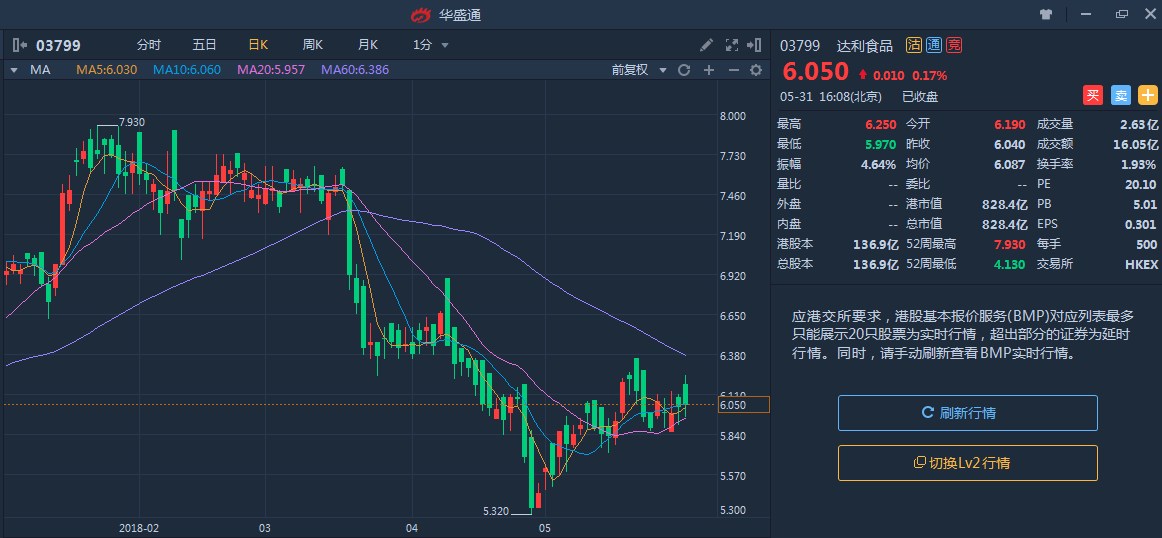Click the MA10:6.060 indicator label

(x=187, y=70)
